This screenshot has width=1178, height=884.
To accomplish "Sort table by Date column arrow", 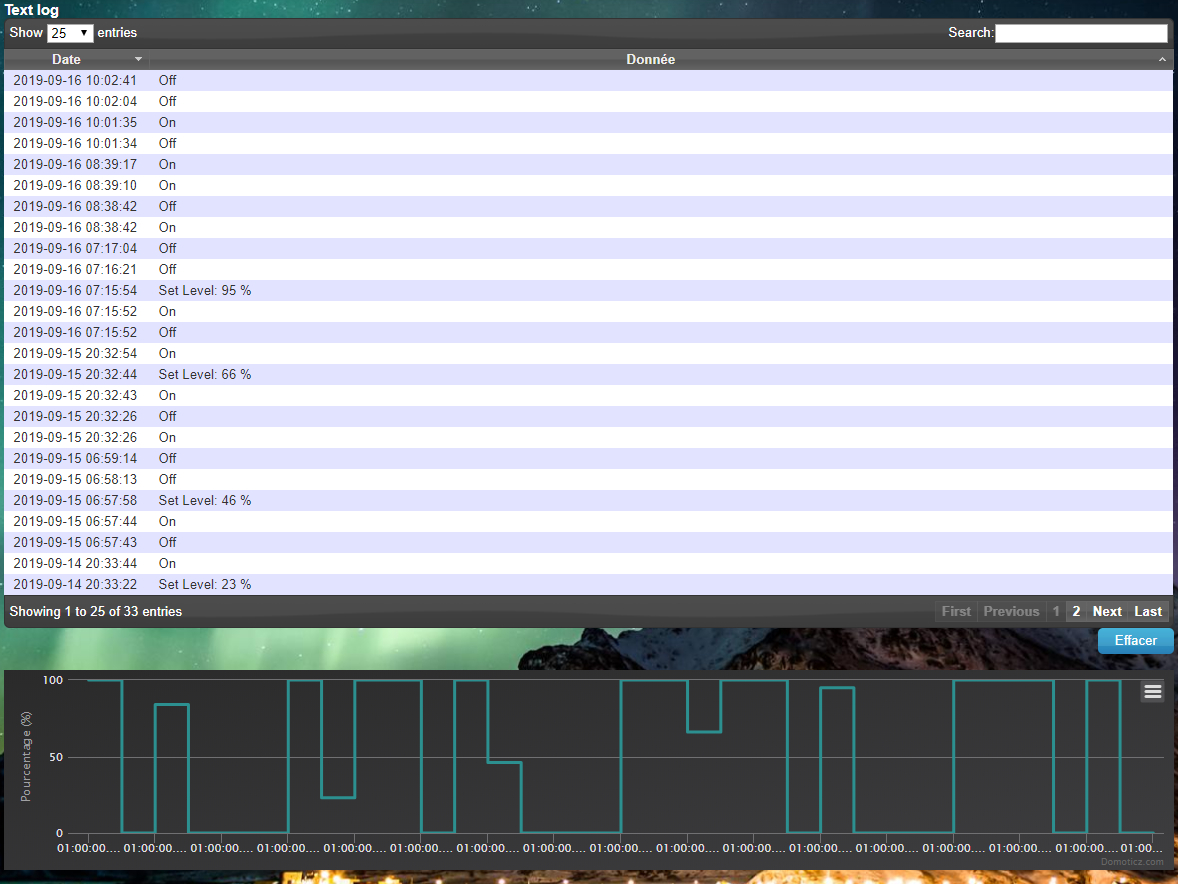I will (138, 60).
